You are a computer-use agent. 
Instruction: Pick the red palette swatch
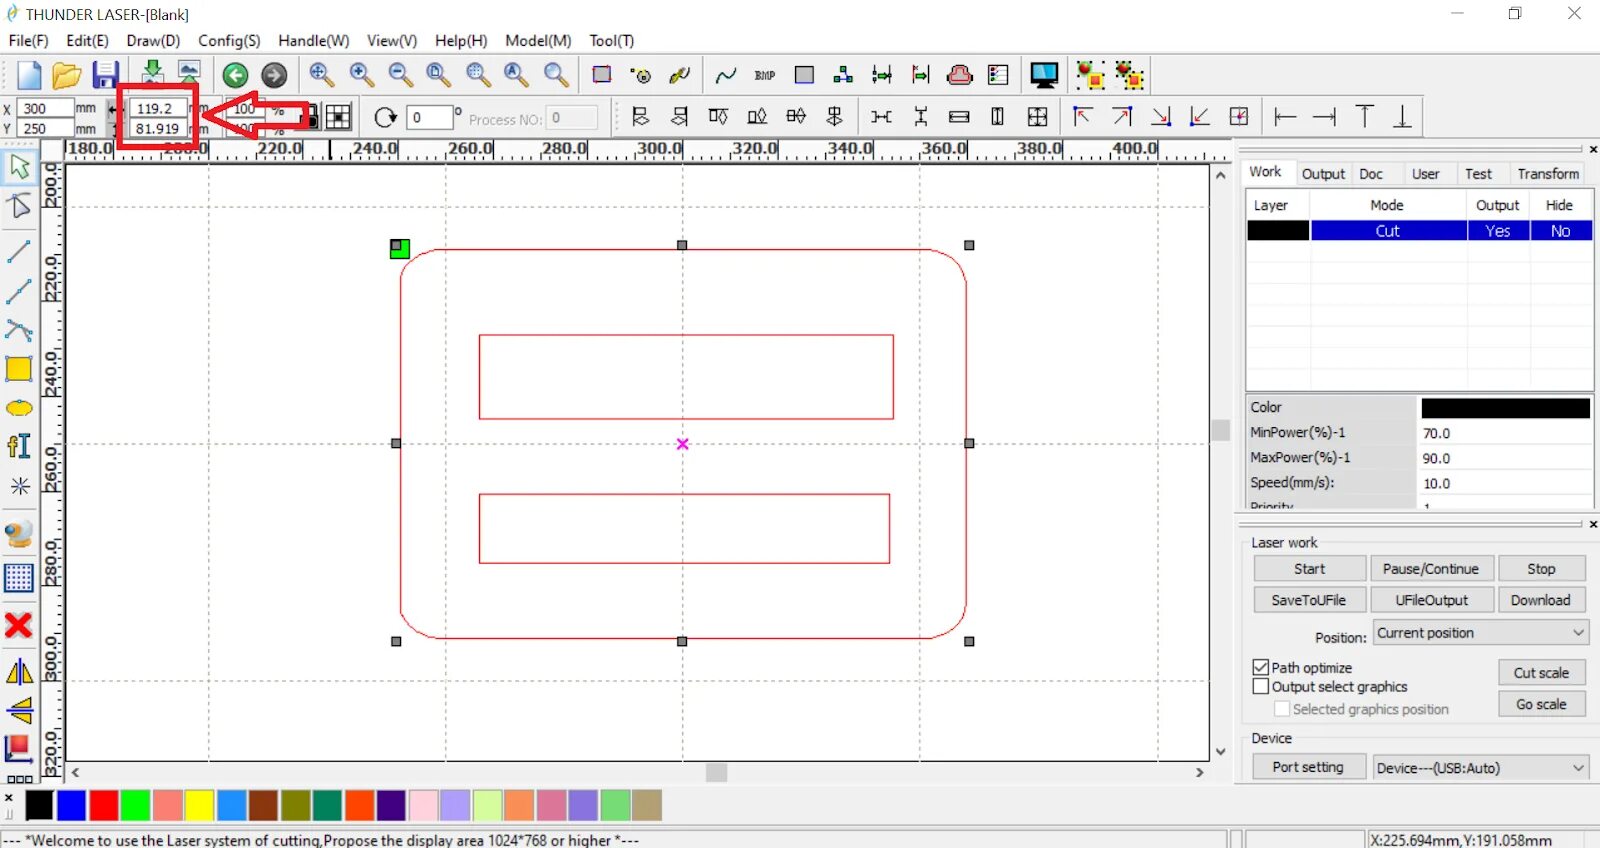pos(104,806)
